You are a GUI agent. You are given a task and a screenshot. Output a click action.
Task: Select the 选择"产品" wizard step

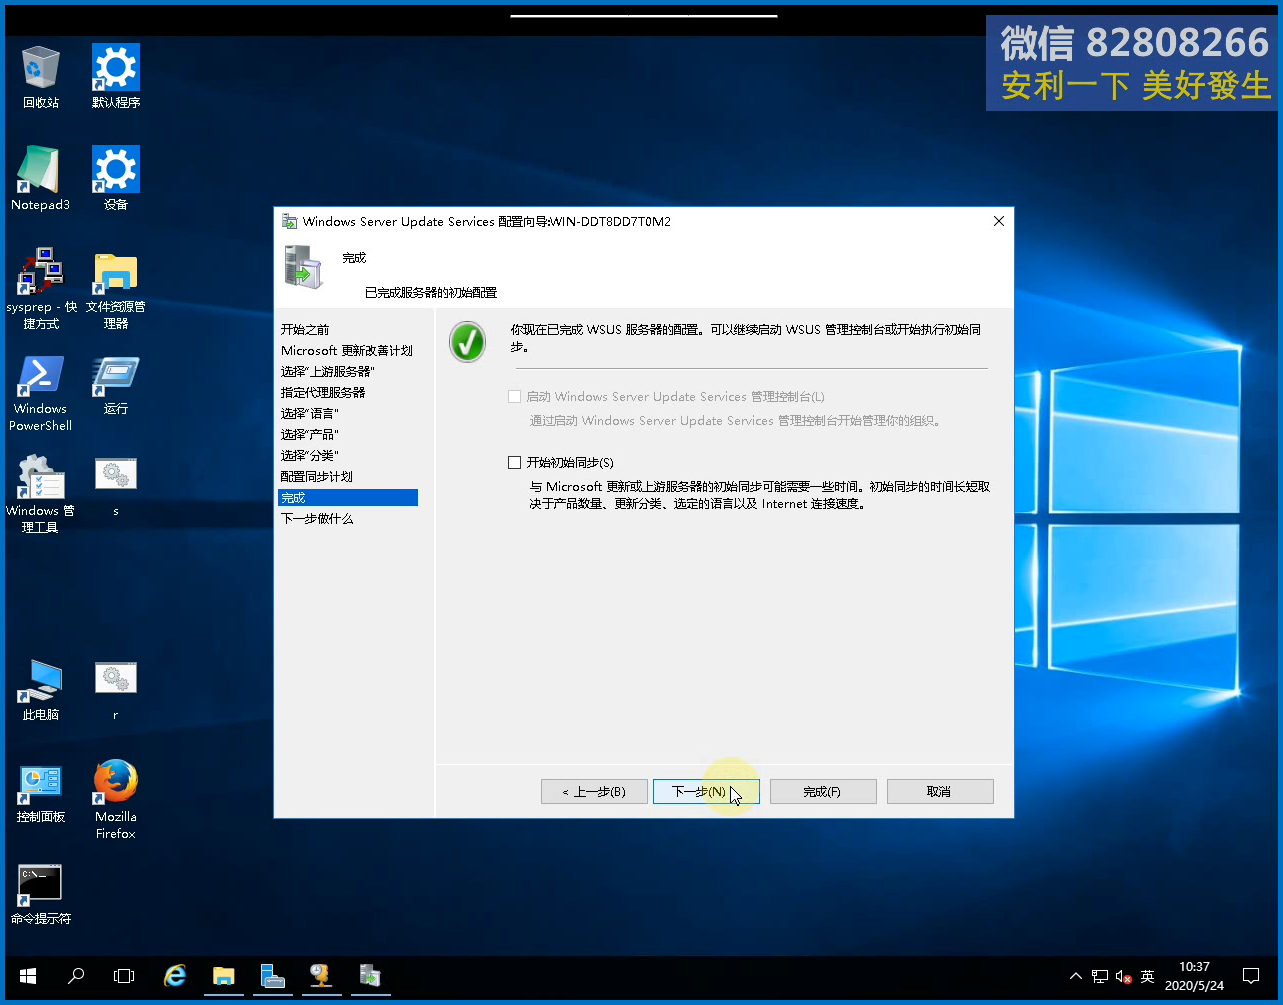click(310, 434)
